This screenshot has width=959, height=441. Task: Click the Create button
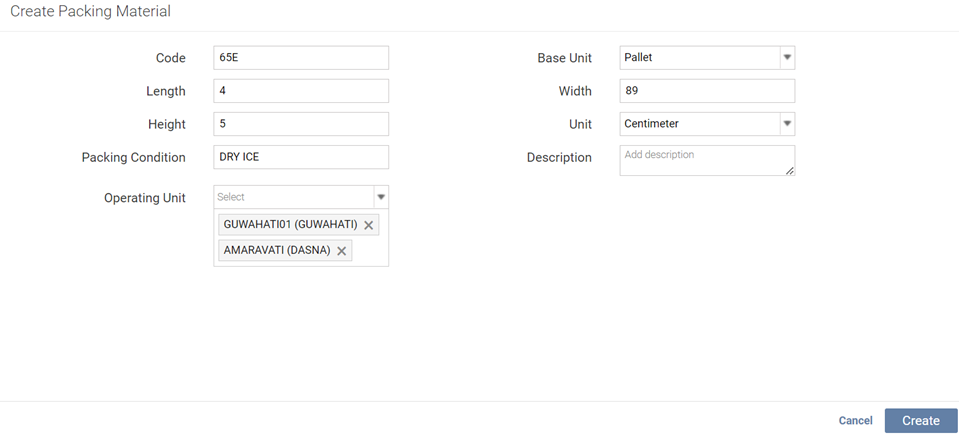[x=920, y=421]
